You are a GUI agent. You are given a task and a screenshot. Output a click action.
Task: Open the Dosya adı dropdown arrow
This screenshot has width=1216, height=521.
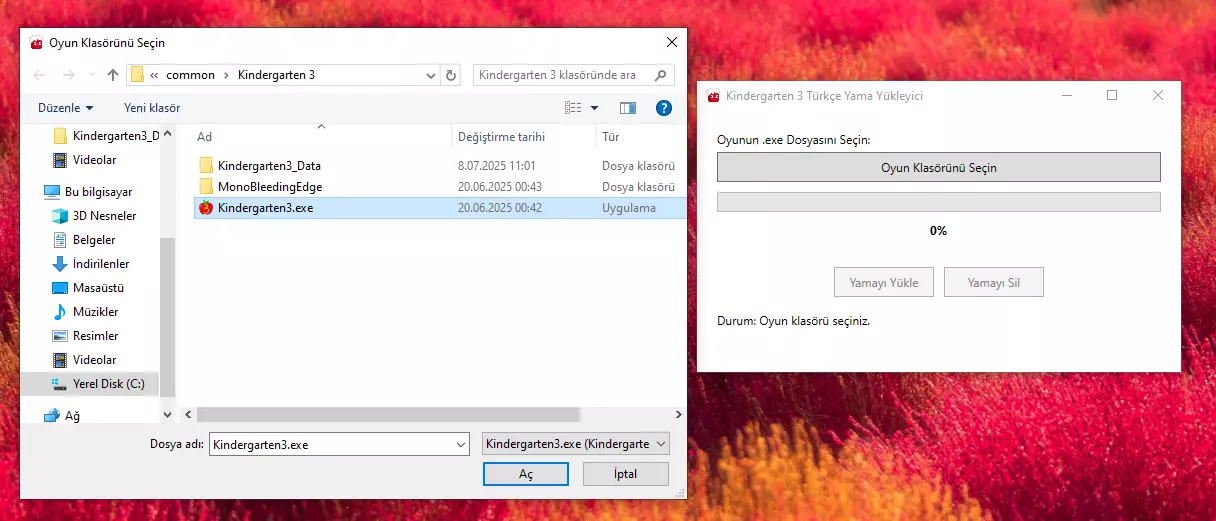tap(461, 445)
